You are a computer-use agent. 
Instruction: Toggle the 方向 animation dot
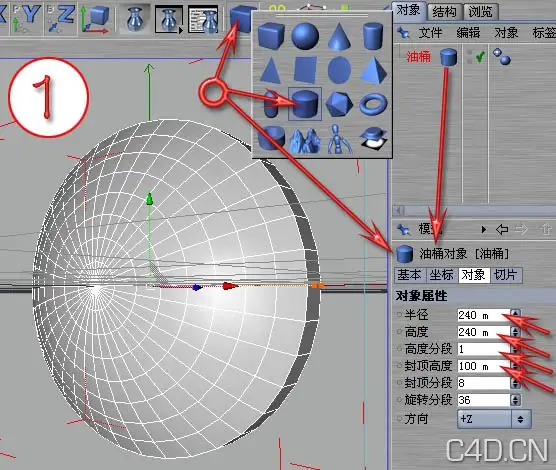point(399,418)
